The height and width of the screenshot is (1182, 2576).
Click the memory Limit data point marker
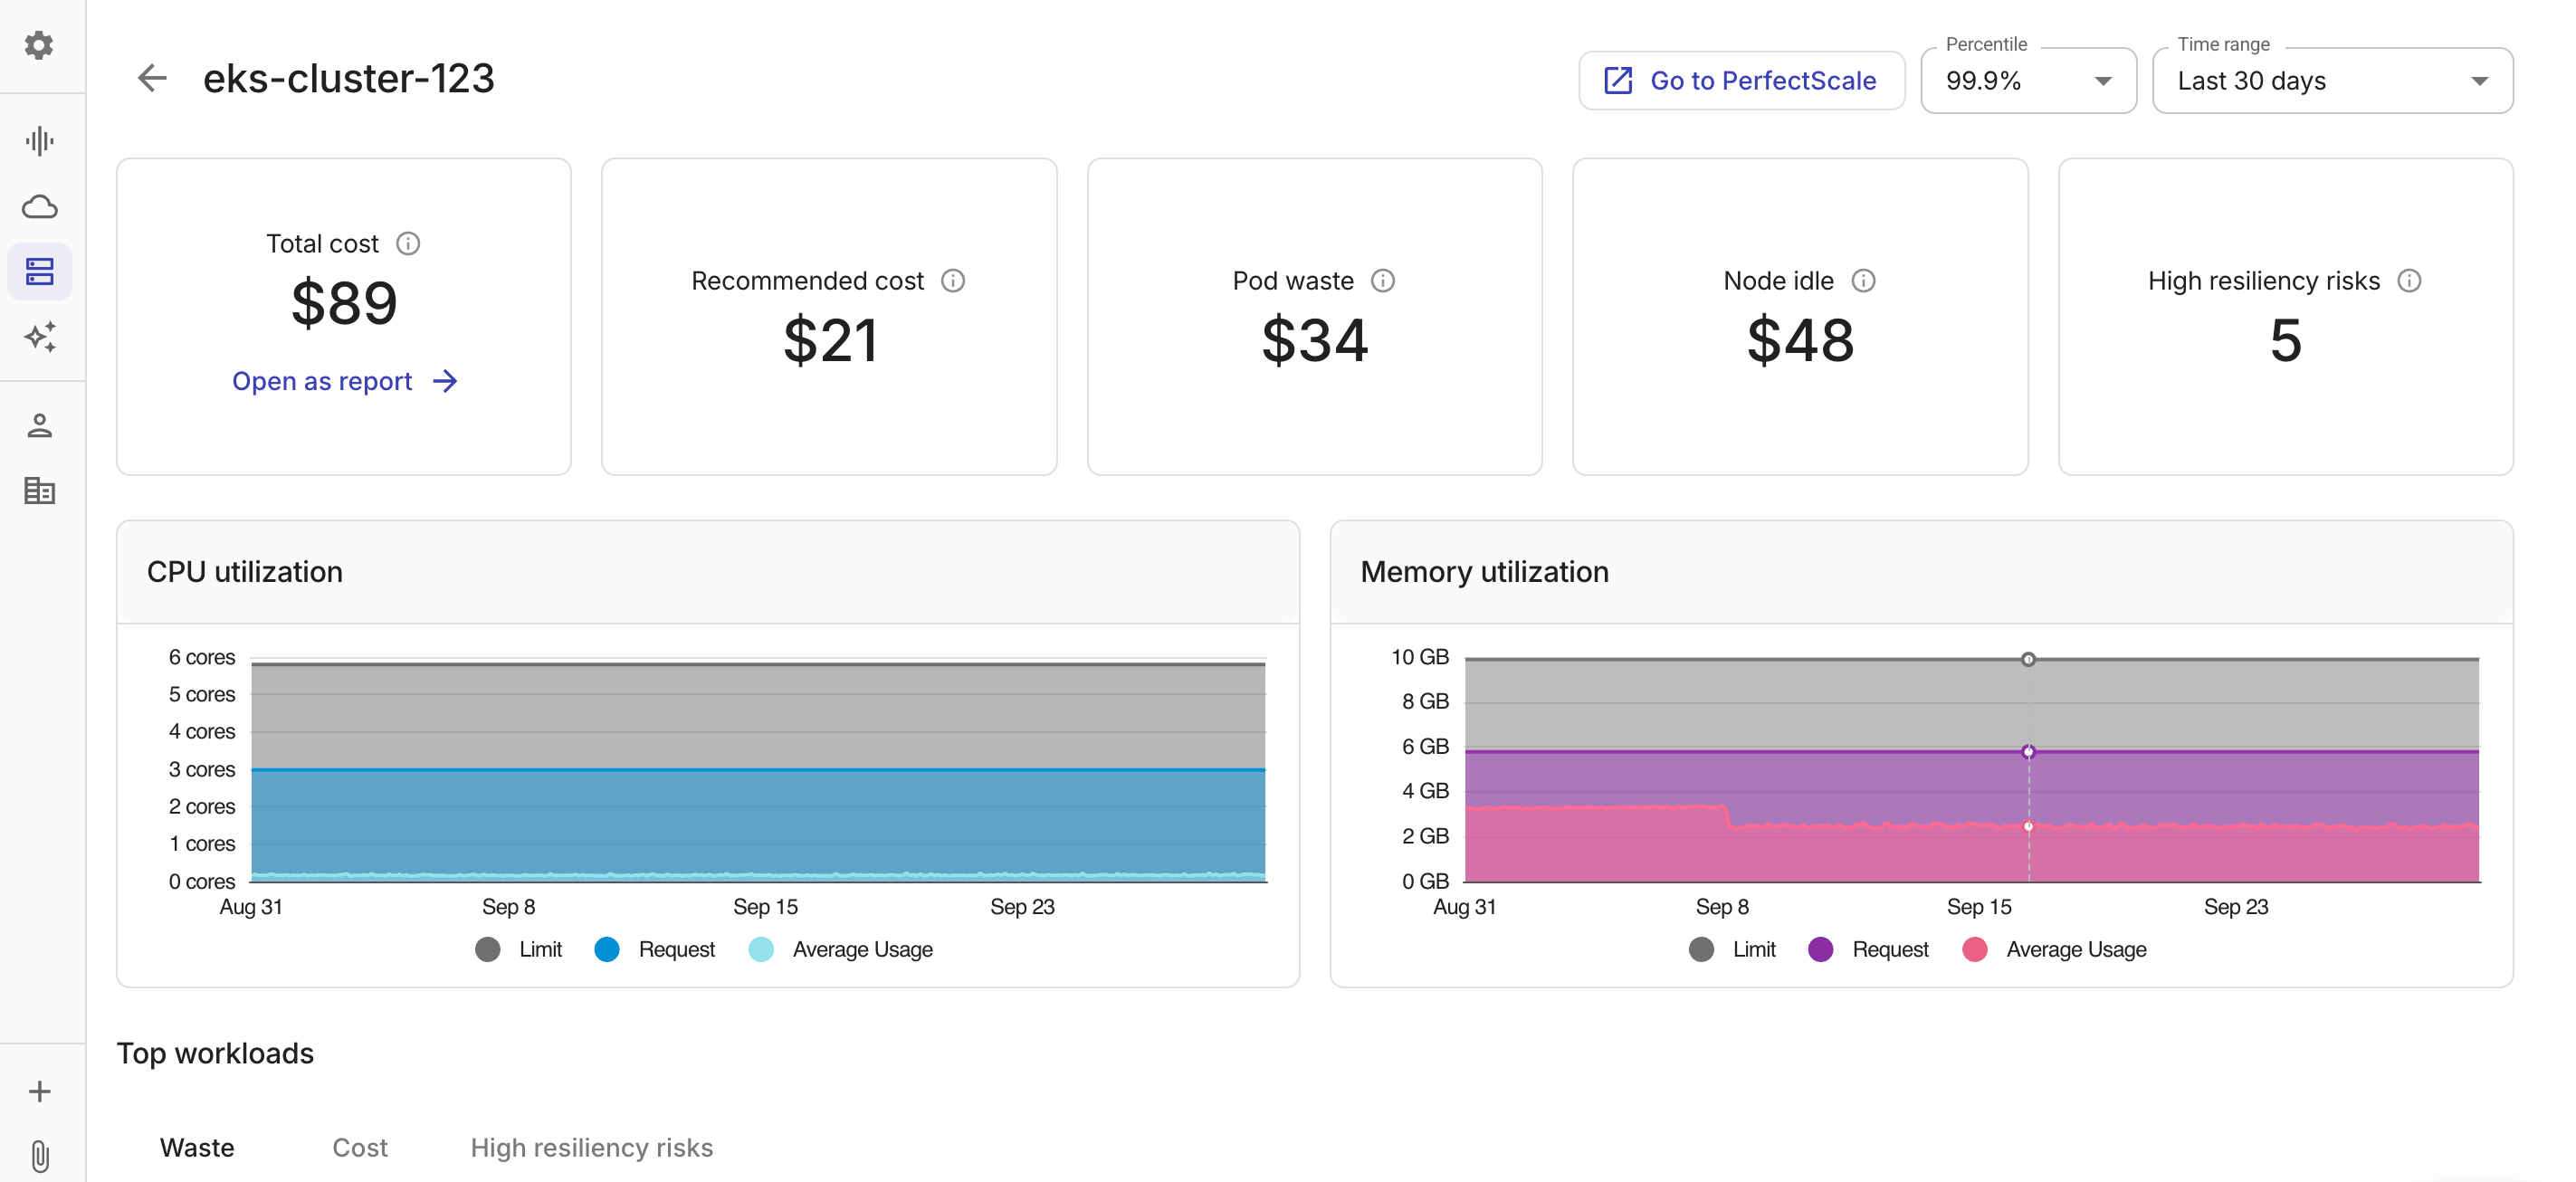[2028, 659]
